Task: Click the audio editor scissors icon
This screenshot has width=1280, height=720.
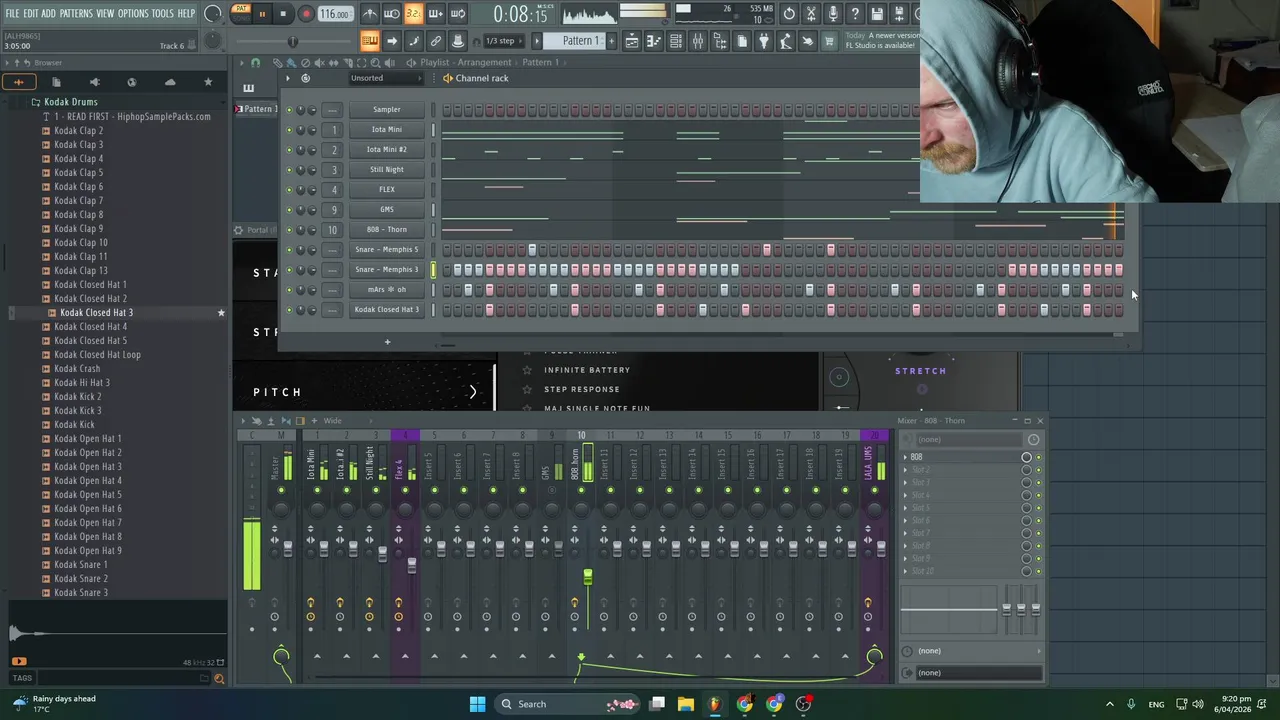Action: (811, 14)
